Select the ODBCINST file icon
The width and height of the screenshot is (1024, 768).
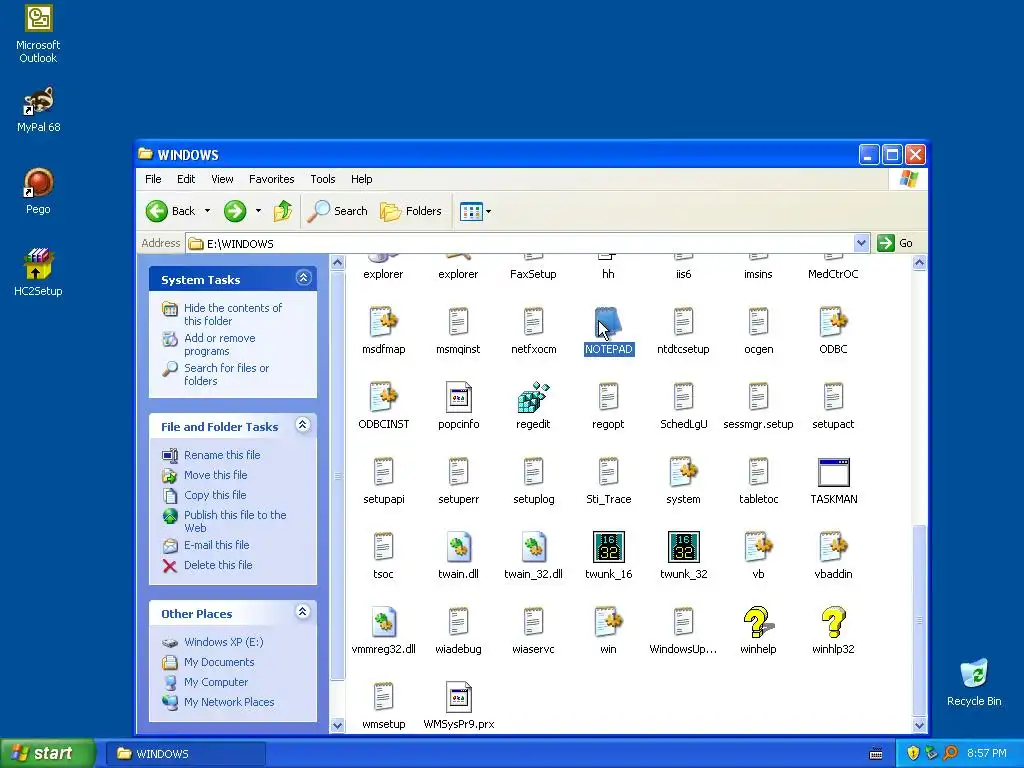click(383, 397)
